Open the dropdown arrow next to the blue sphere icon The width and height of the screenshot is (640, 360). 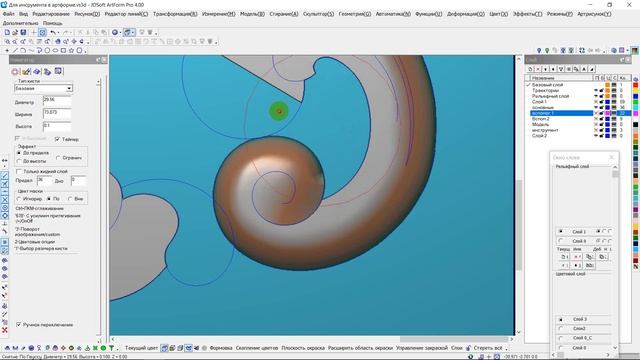[120, 33]
